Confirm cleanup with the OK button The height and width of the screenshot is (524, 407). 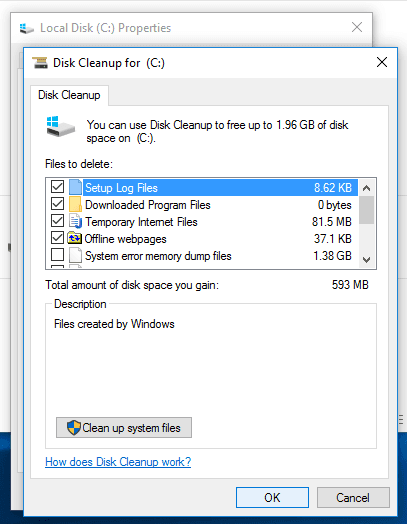point(272,498)
